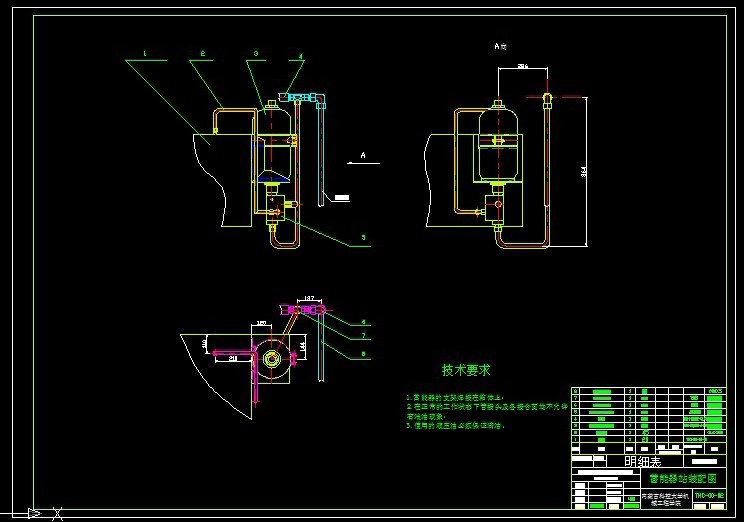Click the UCS origin icon

point(35,513)
